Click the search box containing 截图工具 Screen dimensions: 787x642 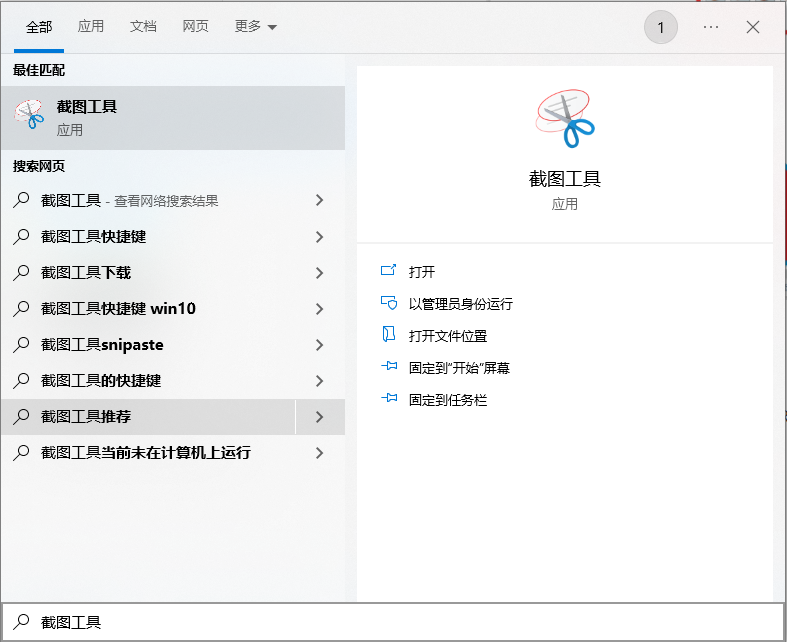pyautogui.click(x=393, y=622)
